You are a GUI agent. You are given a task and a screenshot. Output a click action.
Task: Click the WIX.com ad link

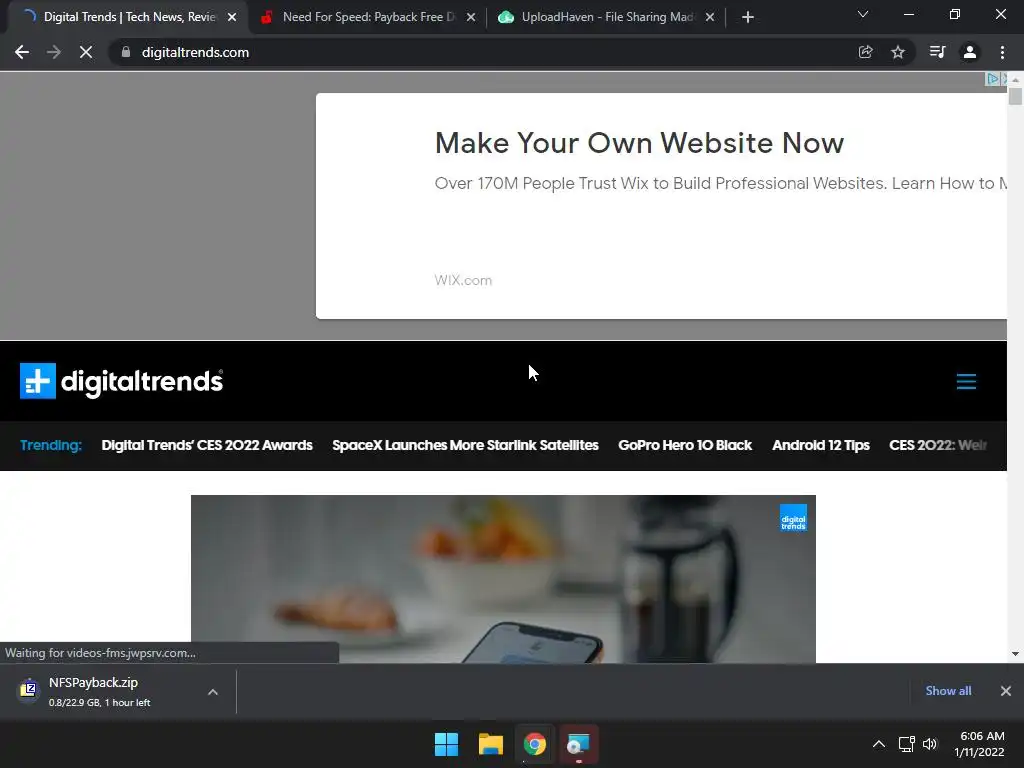click(463, 280)
